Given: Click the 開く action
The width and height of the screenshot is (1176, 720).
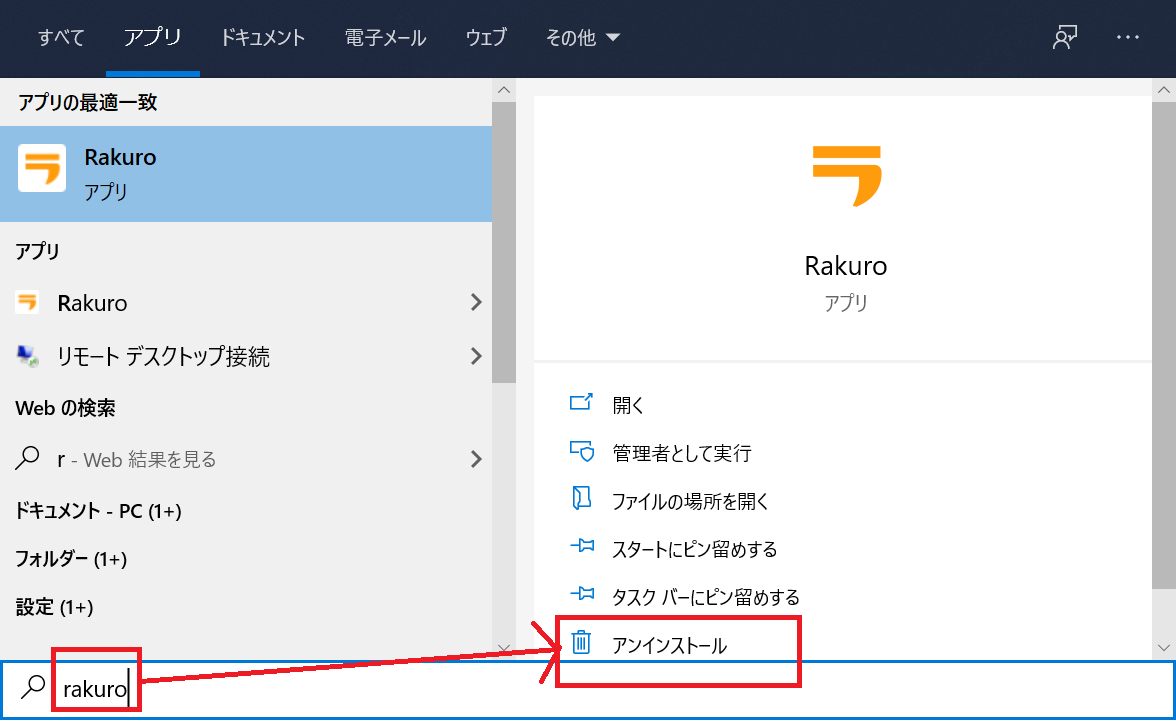Looking at the screenshot, I should (x=628, y=406).
